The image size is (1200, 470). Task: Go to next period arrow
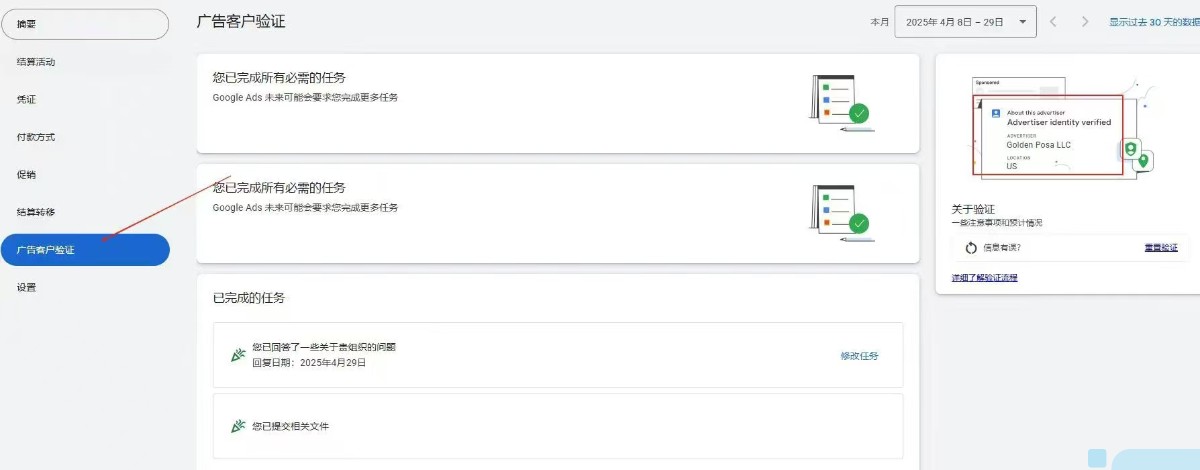(x=1085, y=21)
